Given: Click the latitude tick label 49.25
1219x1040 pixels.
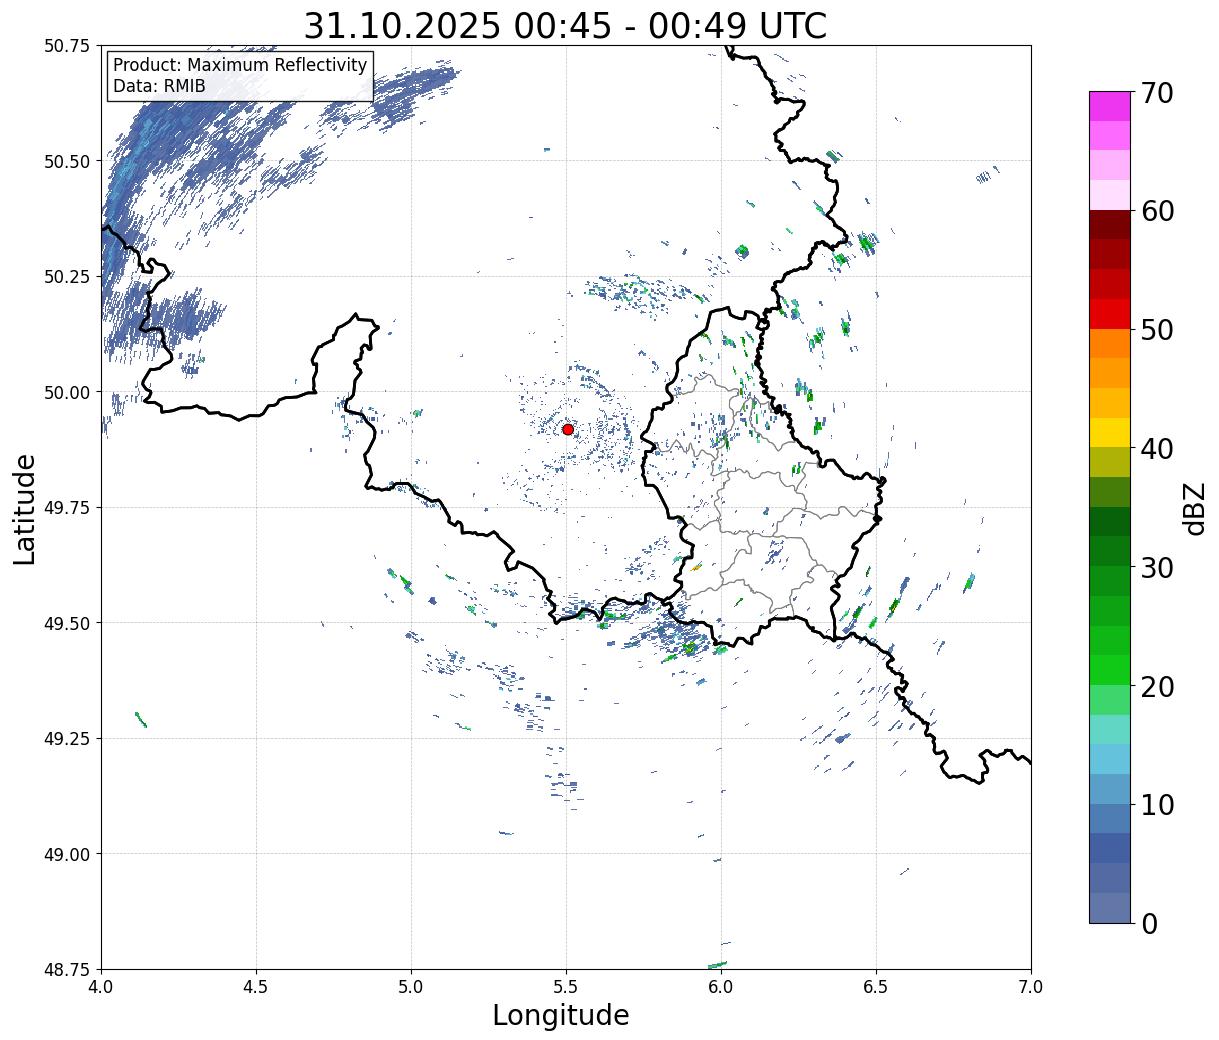Looking at the screenshot, I should pyautogui.click(x=67, y=739).
